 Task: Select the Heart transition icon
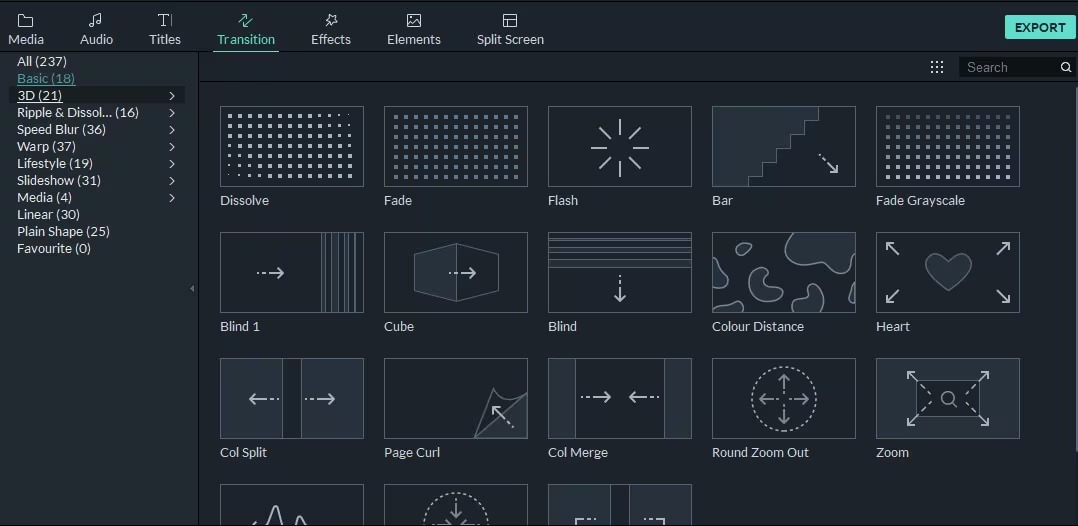947,272
